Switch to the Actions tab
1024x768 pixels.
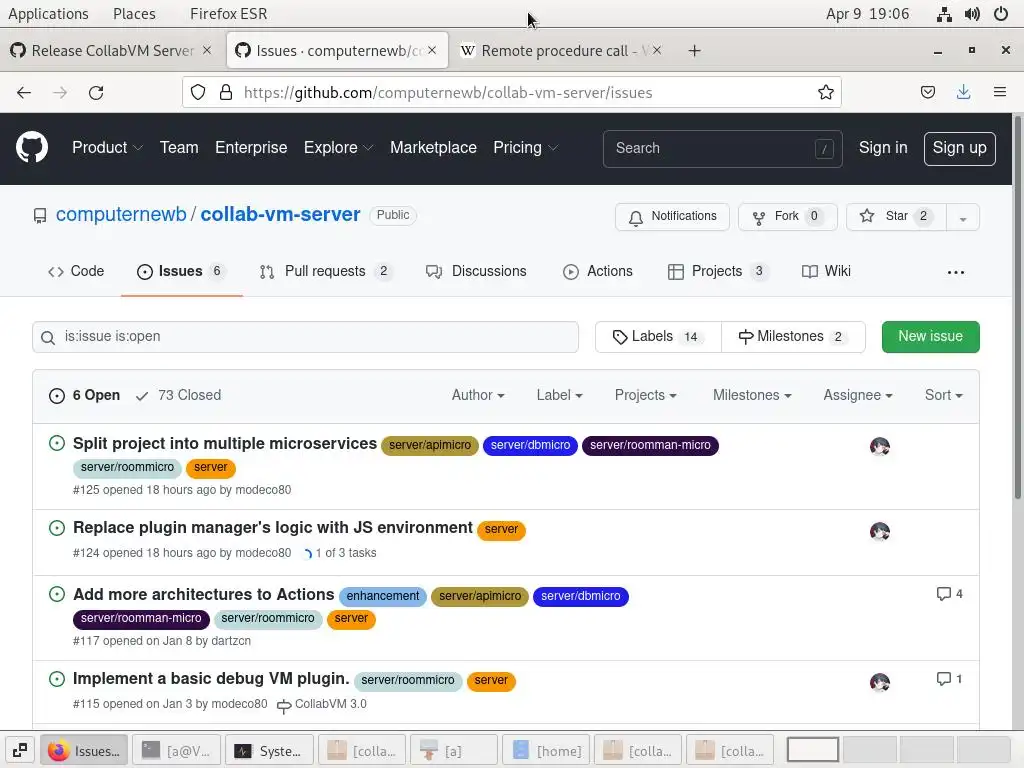coord(598,271)
